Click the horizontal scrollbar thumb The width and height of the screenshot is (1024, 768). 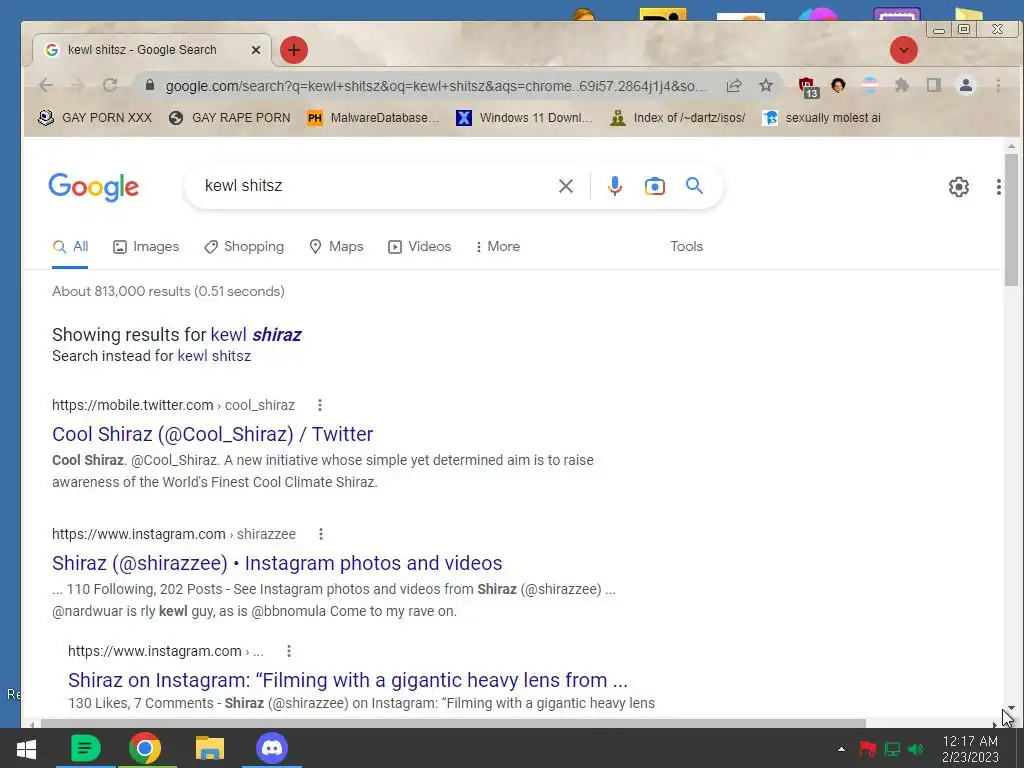[x=453, y=724]
